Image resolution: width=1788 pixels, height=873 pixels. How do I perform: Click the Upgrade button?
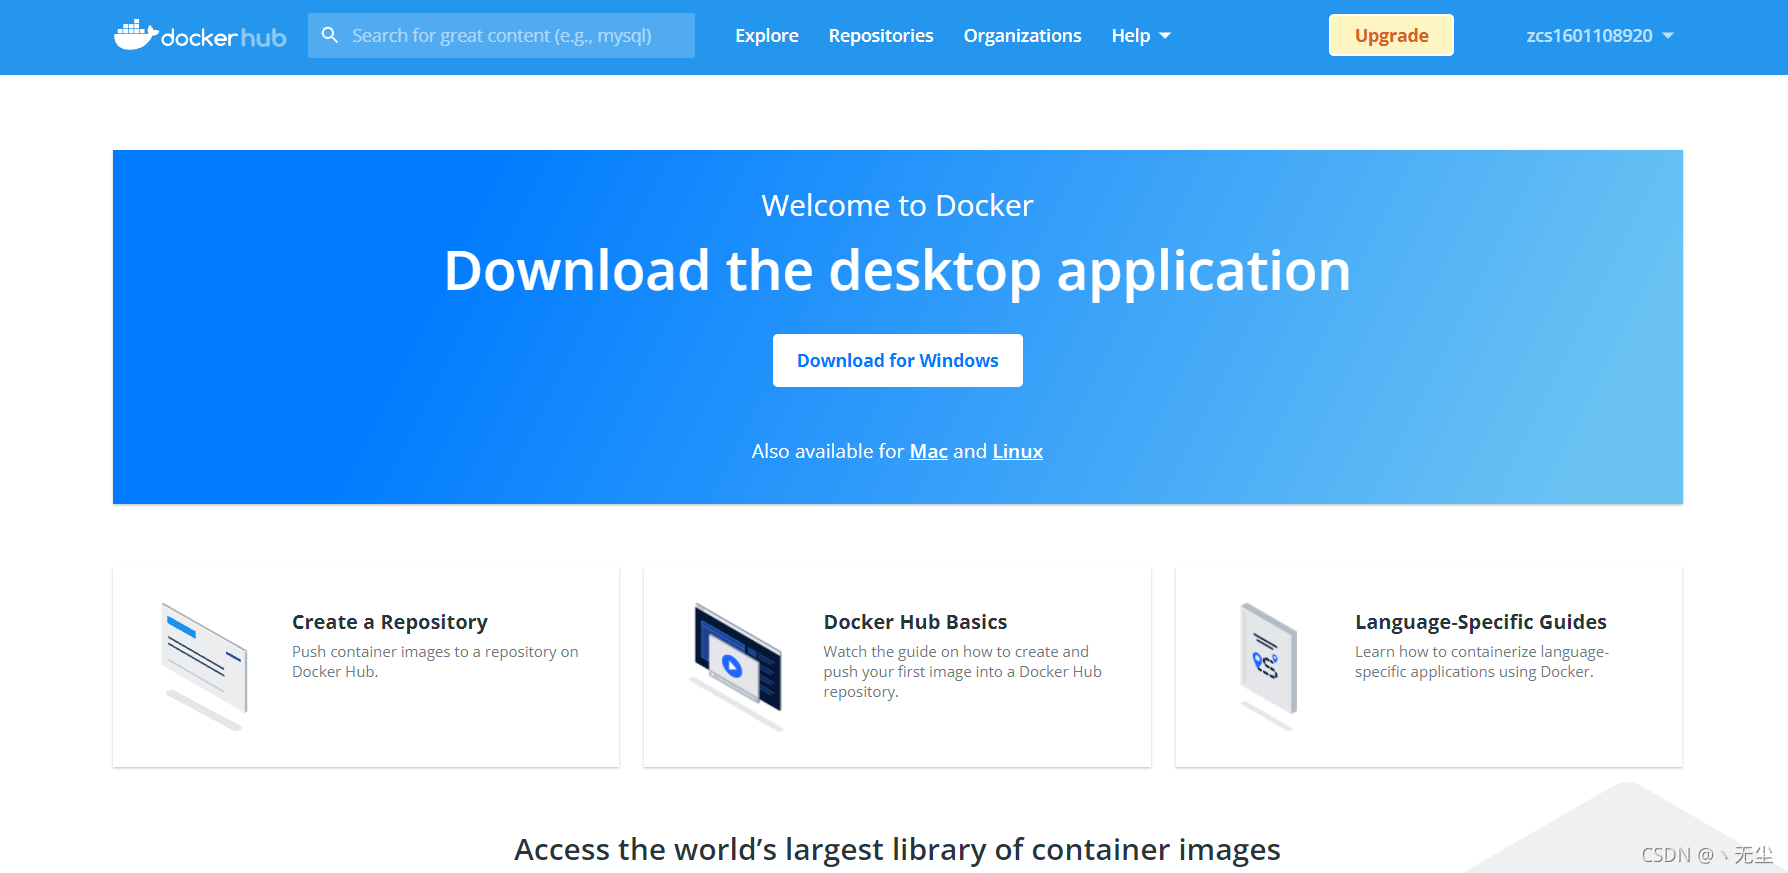(x=1391, y=35)
